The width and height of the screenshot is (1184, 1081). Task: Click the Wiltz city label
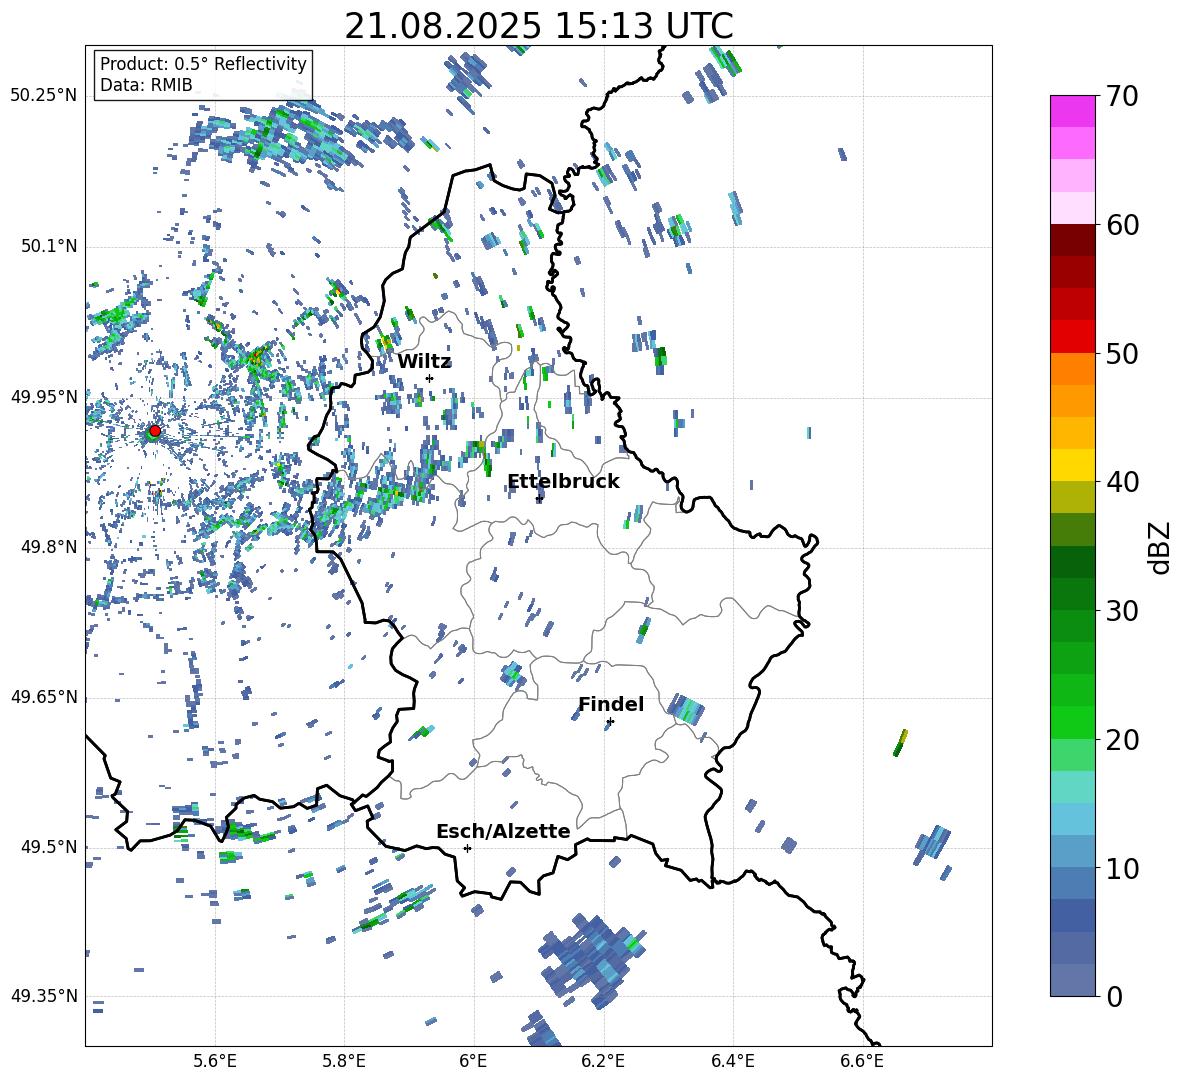coord(424,362)
